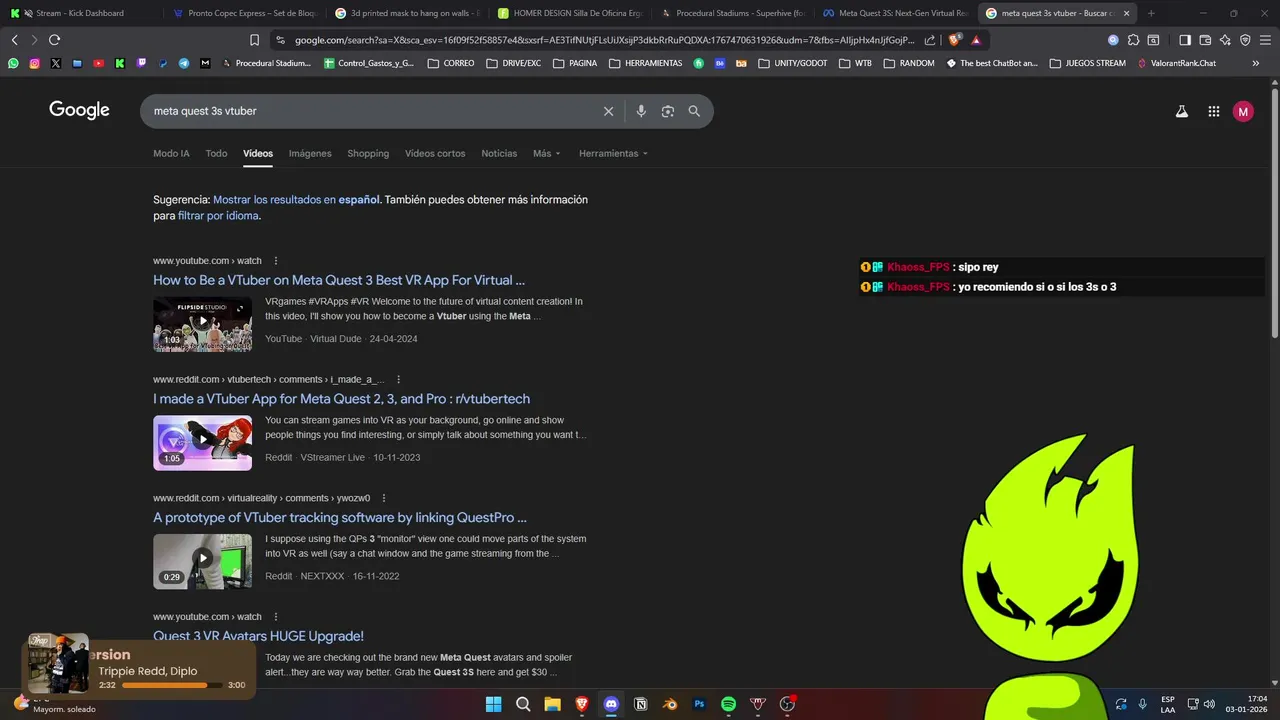This screenshot has height=720, width=1280.
Task: Click the 'filtrar por idioma' link
Action: point(218,216)
